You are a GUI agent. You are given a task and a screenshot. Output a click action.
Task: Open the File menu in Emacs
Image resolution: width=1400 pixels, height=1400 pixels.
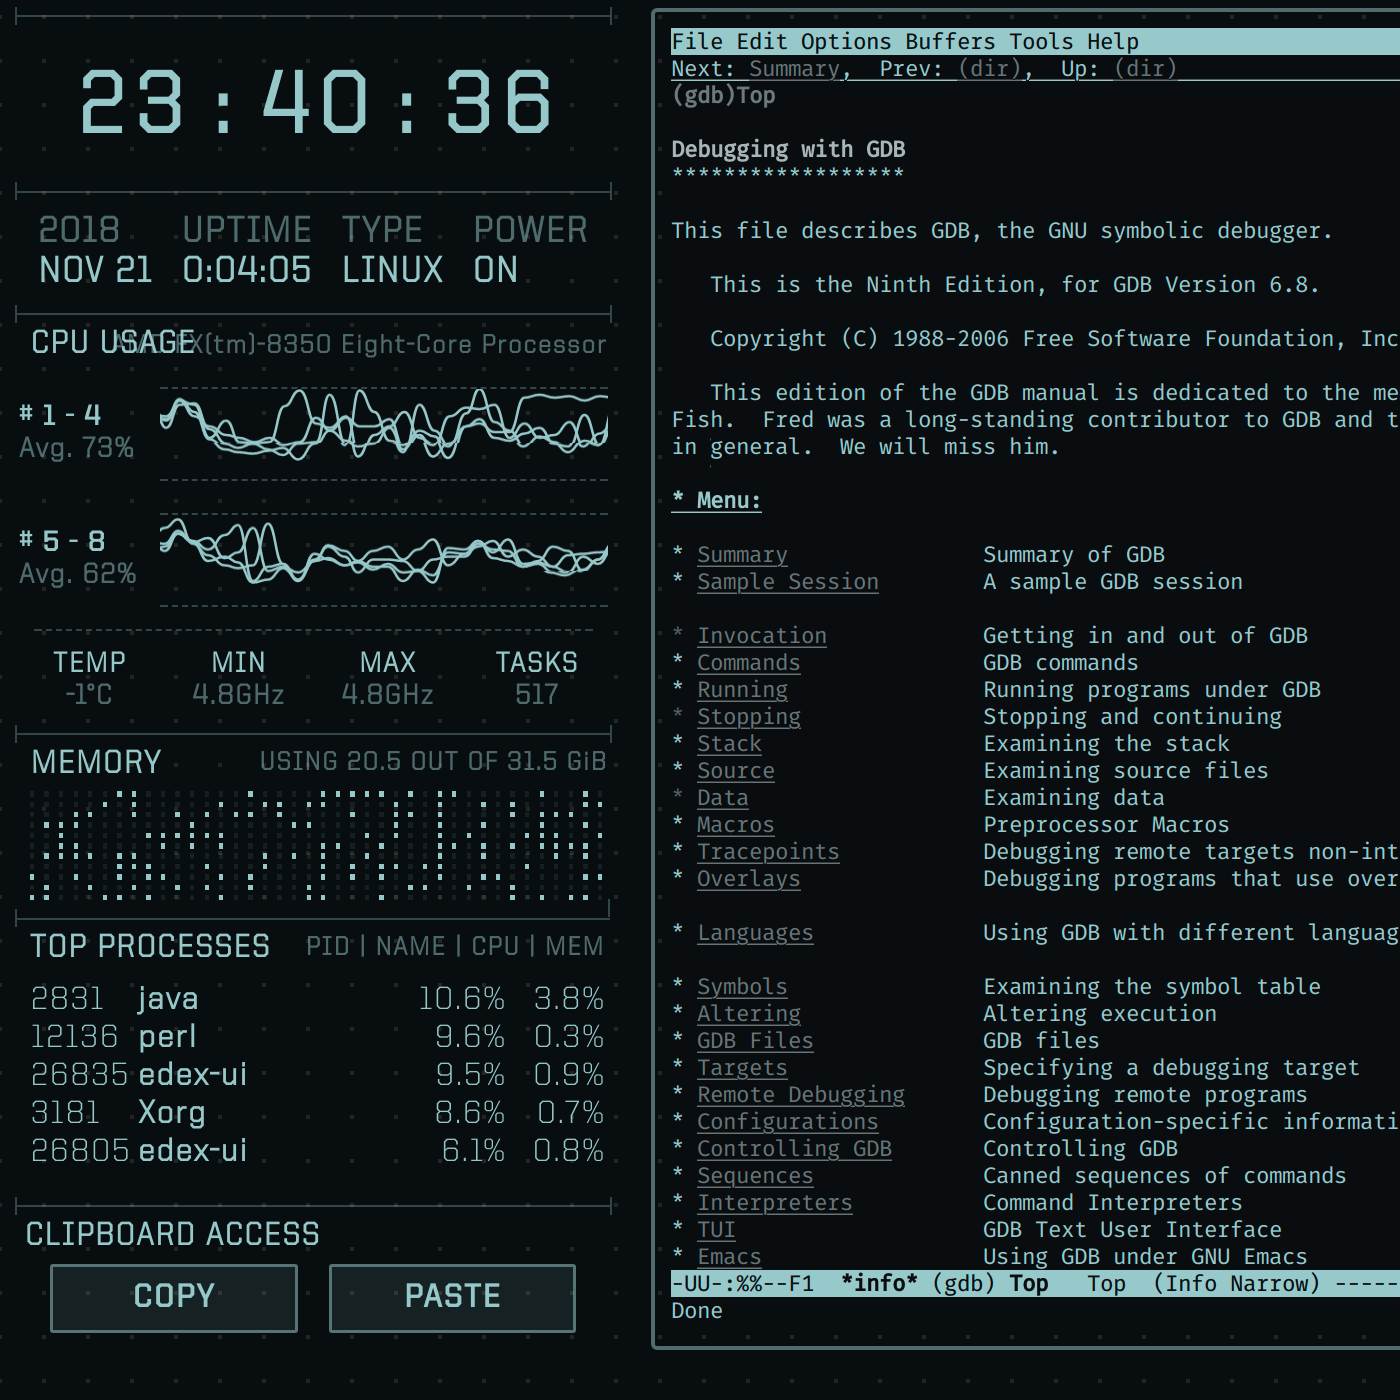[697, 42]
